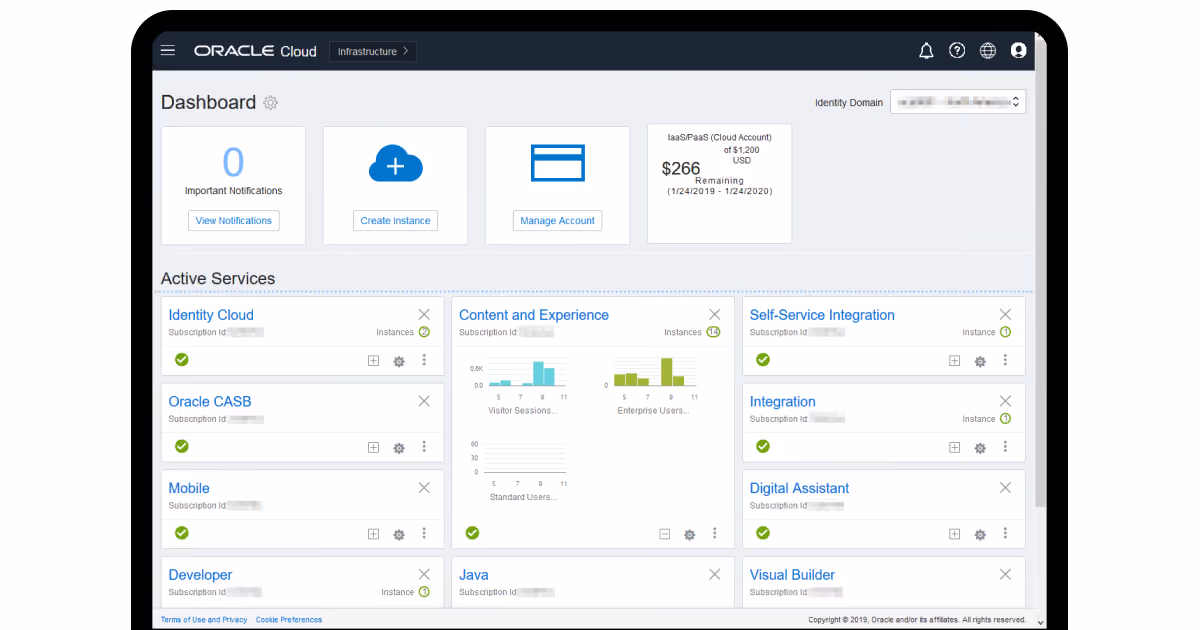Open the Java service link

point(474,575)
